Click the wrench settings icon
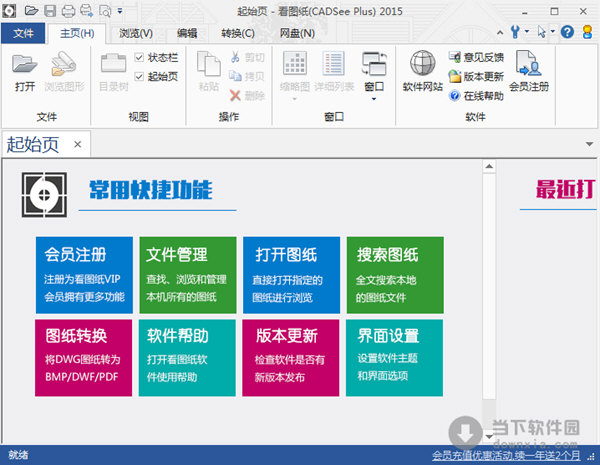The height and width of the screenshot is (465, 600). [515, 32]
